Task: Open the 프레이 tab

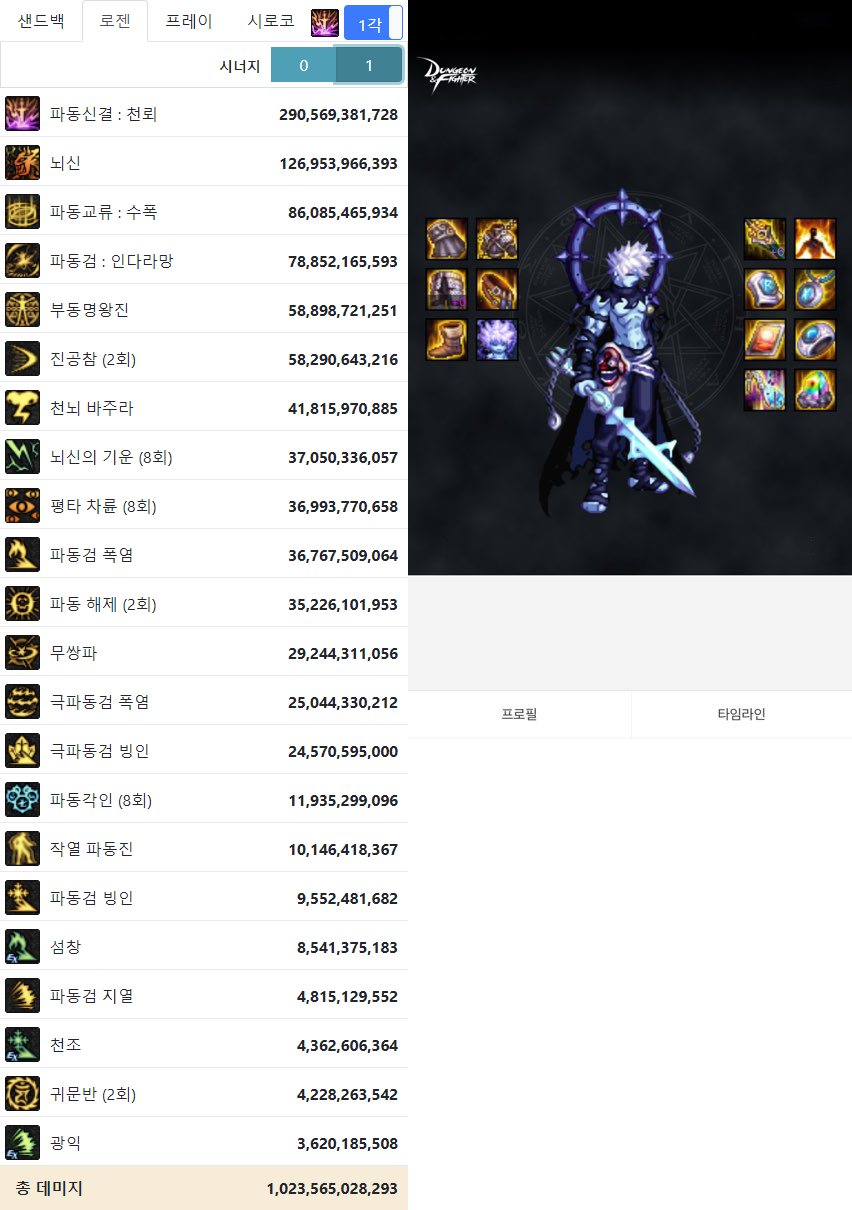Action: tap(189, 21)
